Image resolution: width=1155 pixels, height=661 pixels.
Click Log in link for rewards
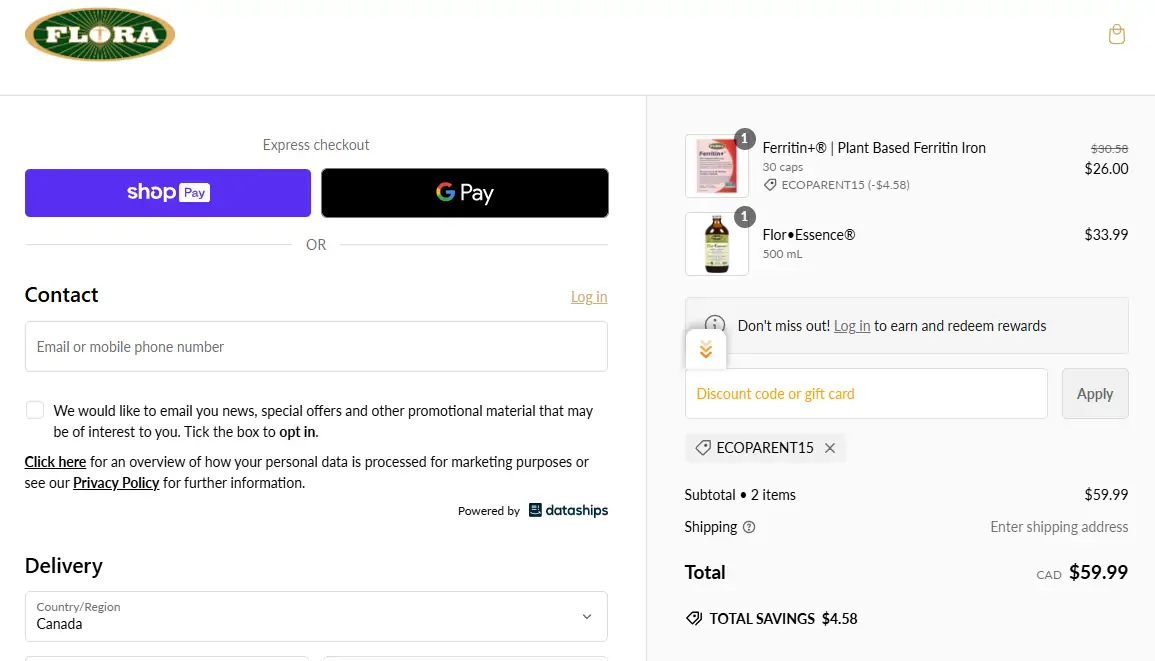852,326
